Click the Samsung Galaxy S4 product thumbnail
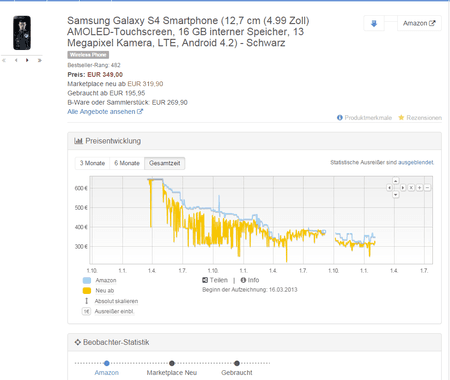 click(22, 33)
